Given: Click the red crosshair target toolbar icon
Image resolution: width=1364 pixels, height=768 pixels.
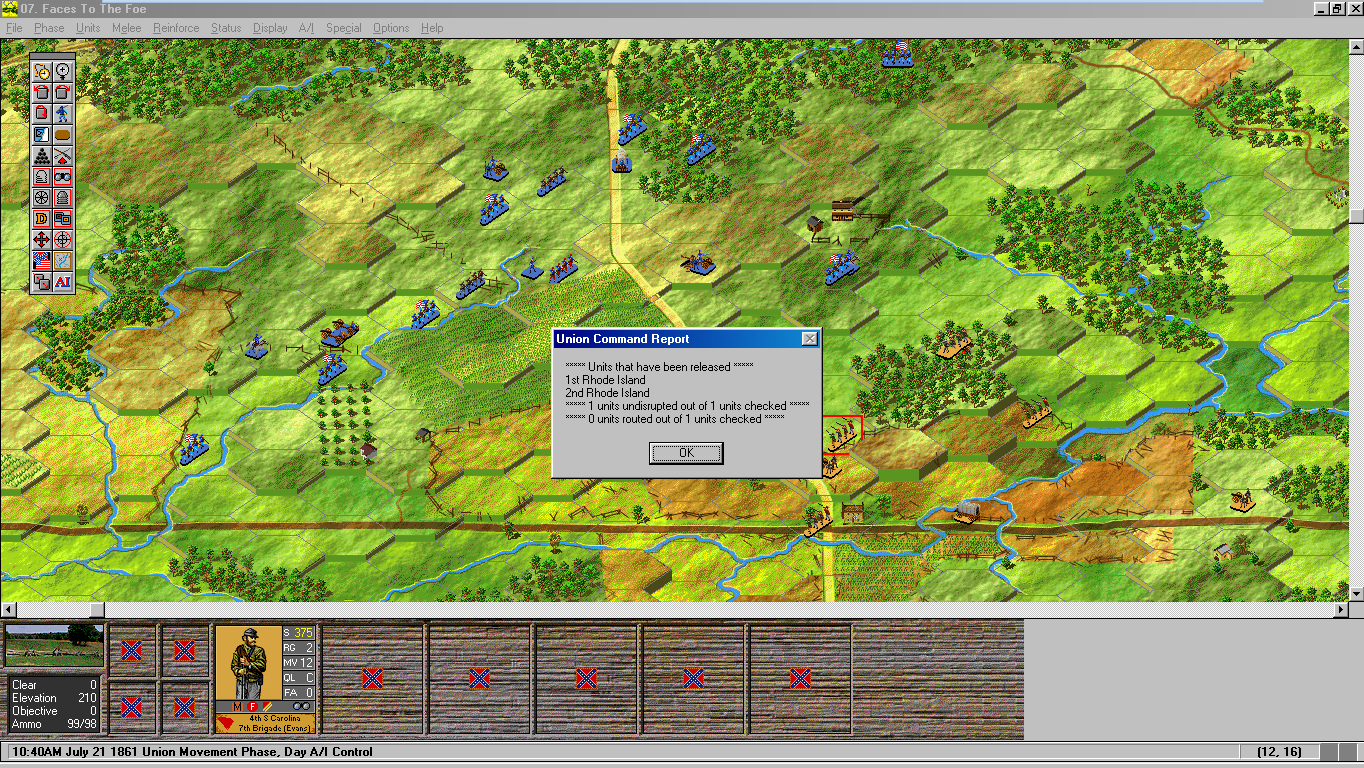Looking at the screenshot, I should coord(63,239).
